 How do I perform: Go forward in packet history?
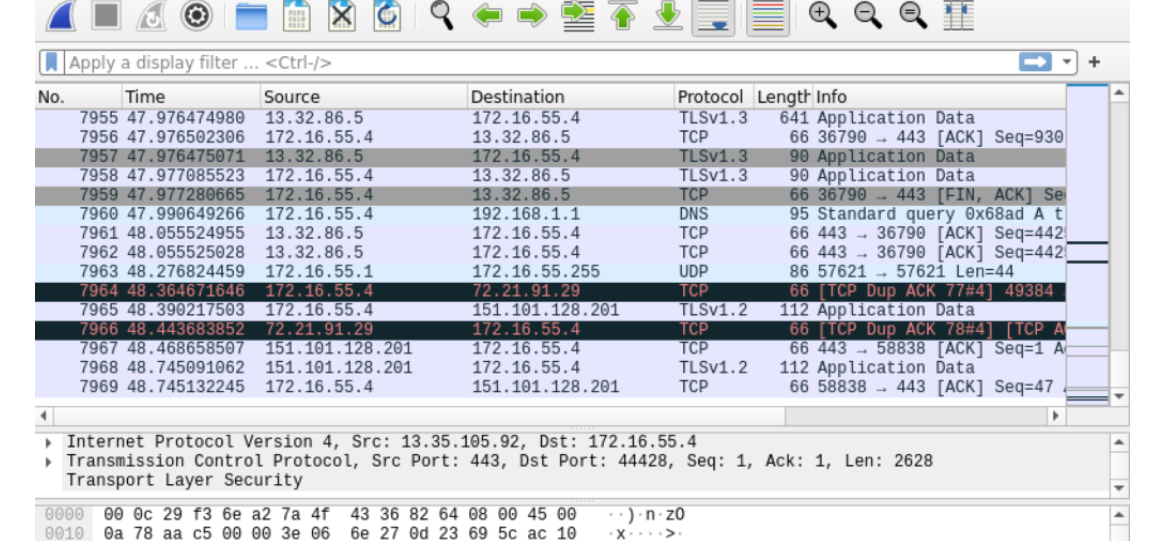click(532, 15)
